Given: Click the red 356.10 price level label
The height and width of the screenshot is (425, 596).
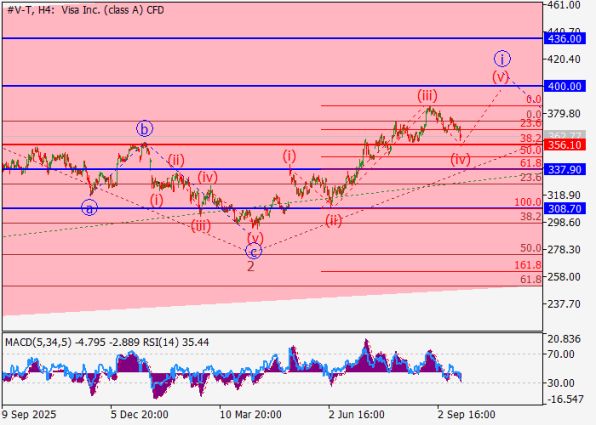Looking at the screenshot, I should pos(565,145).
